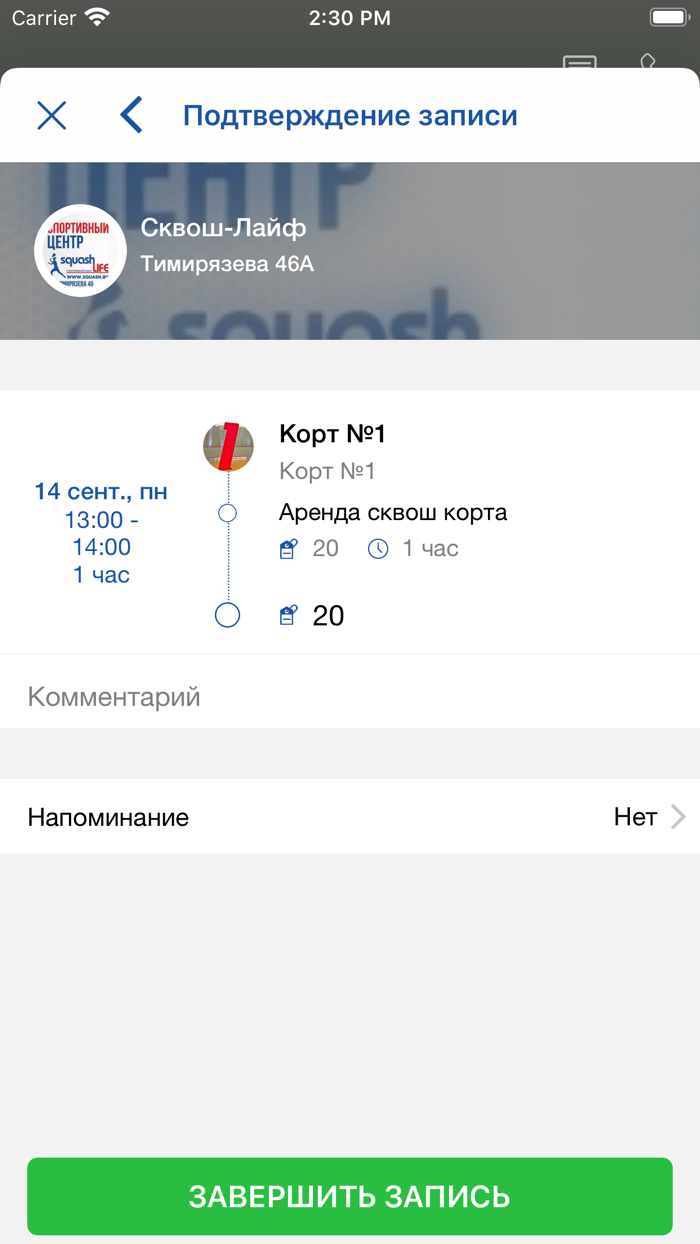Click the price tag icon beside gray 20
700x1244 pixels.
tap(288, 548)
